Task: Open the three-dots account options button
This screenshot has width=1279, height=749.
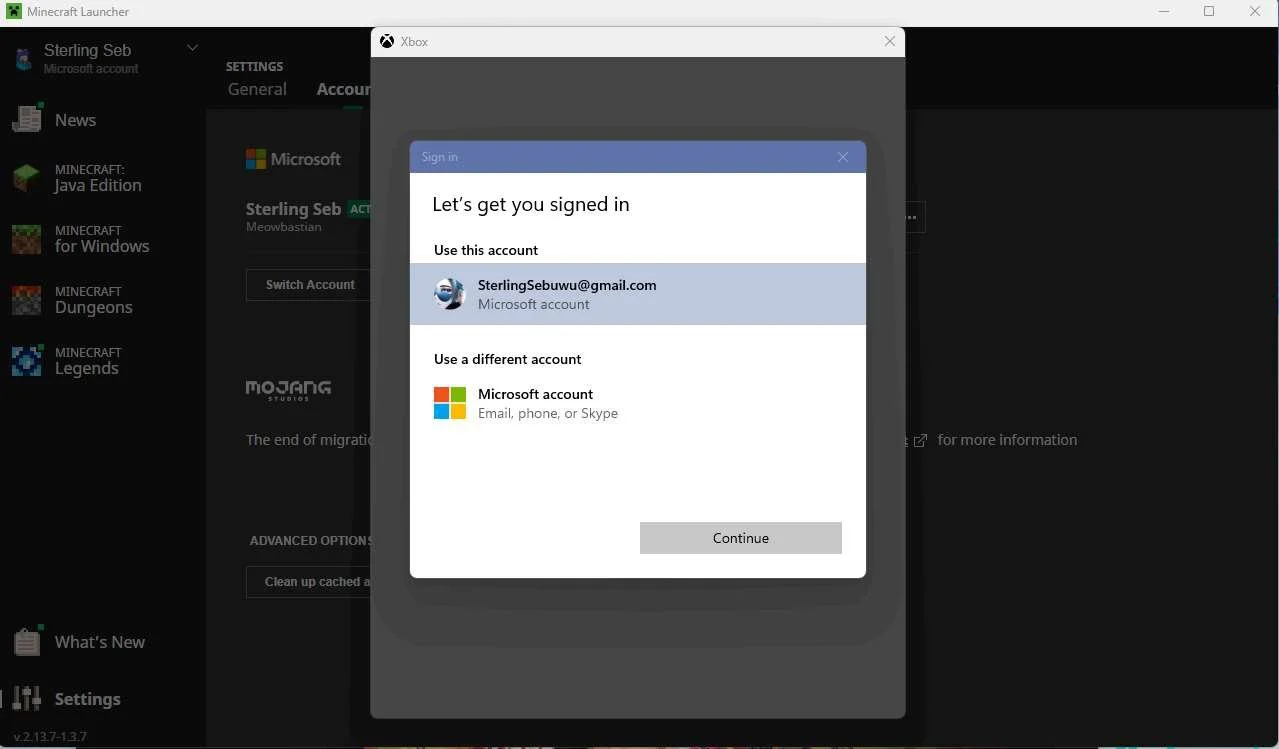Action: [x=911, y=217]
